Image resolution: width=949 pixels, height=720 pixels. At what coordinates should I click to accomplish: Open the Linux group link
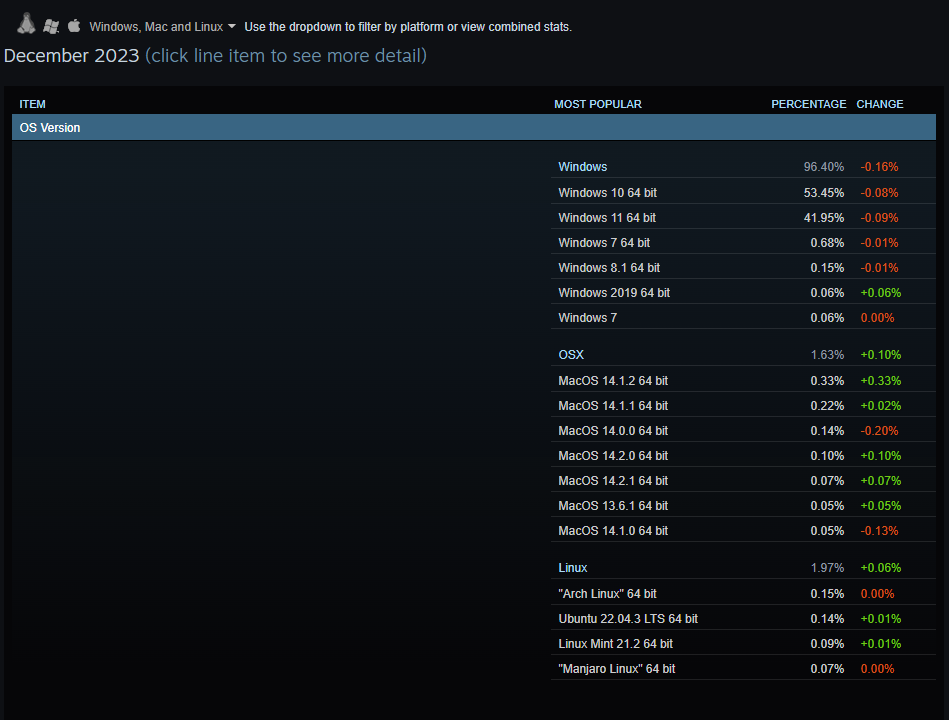click(x=573, y=568)
